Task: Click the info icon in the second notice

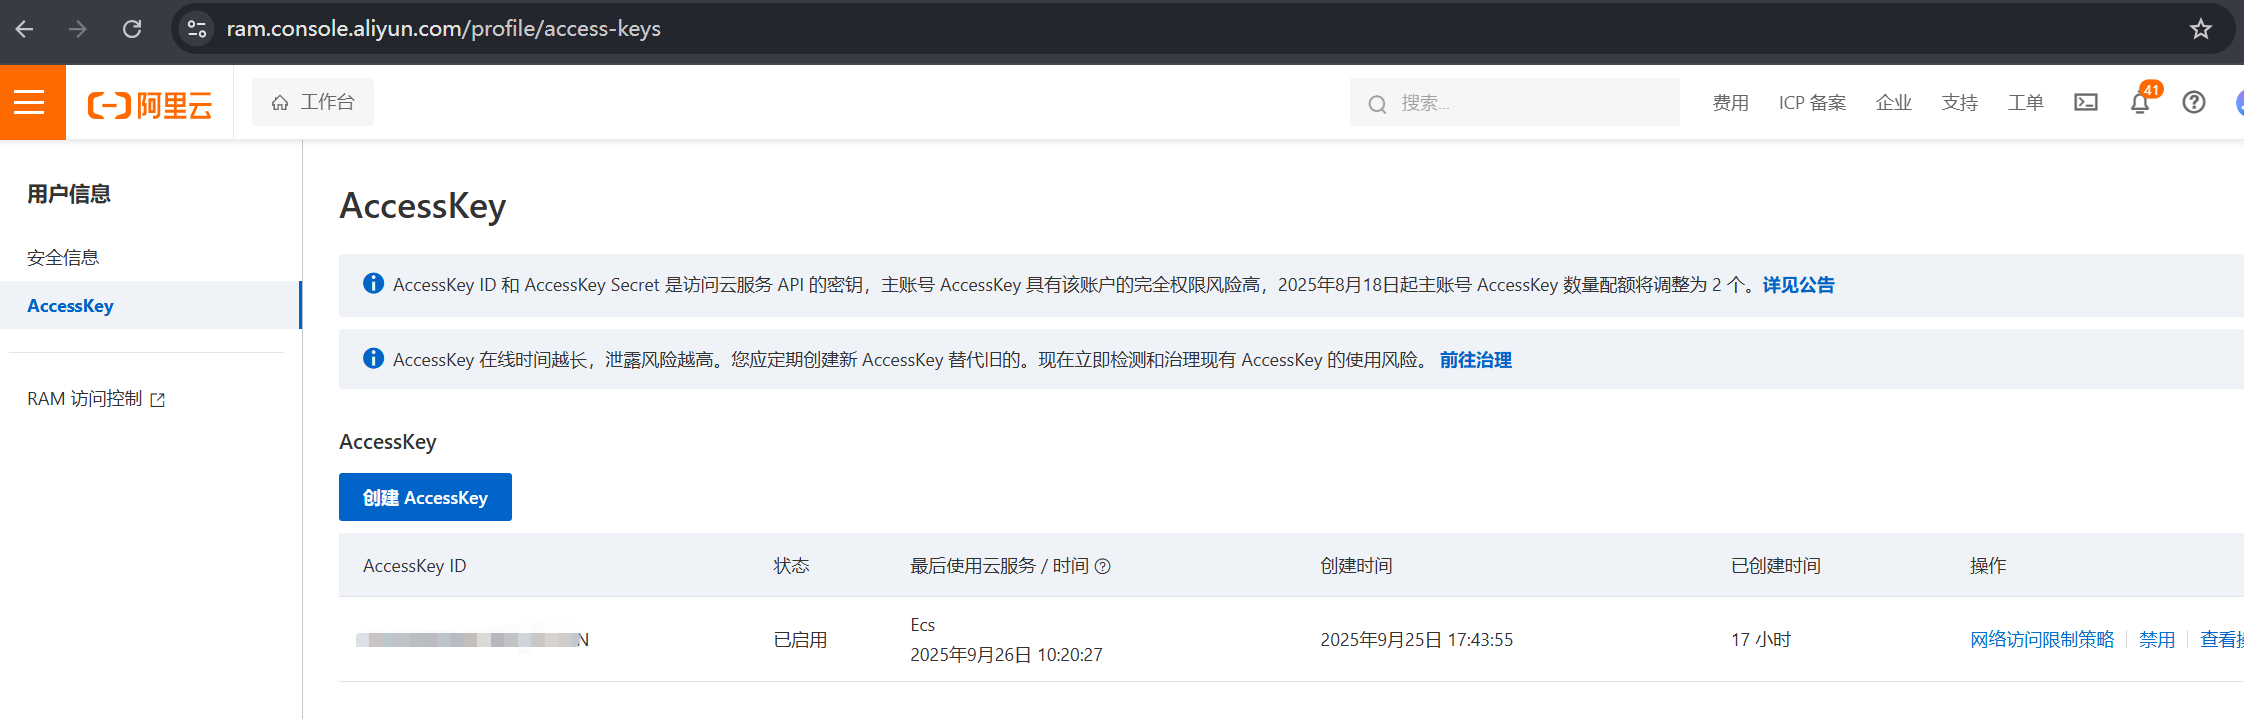Action: pos(373,359)
